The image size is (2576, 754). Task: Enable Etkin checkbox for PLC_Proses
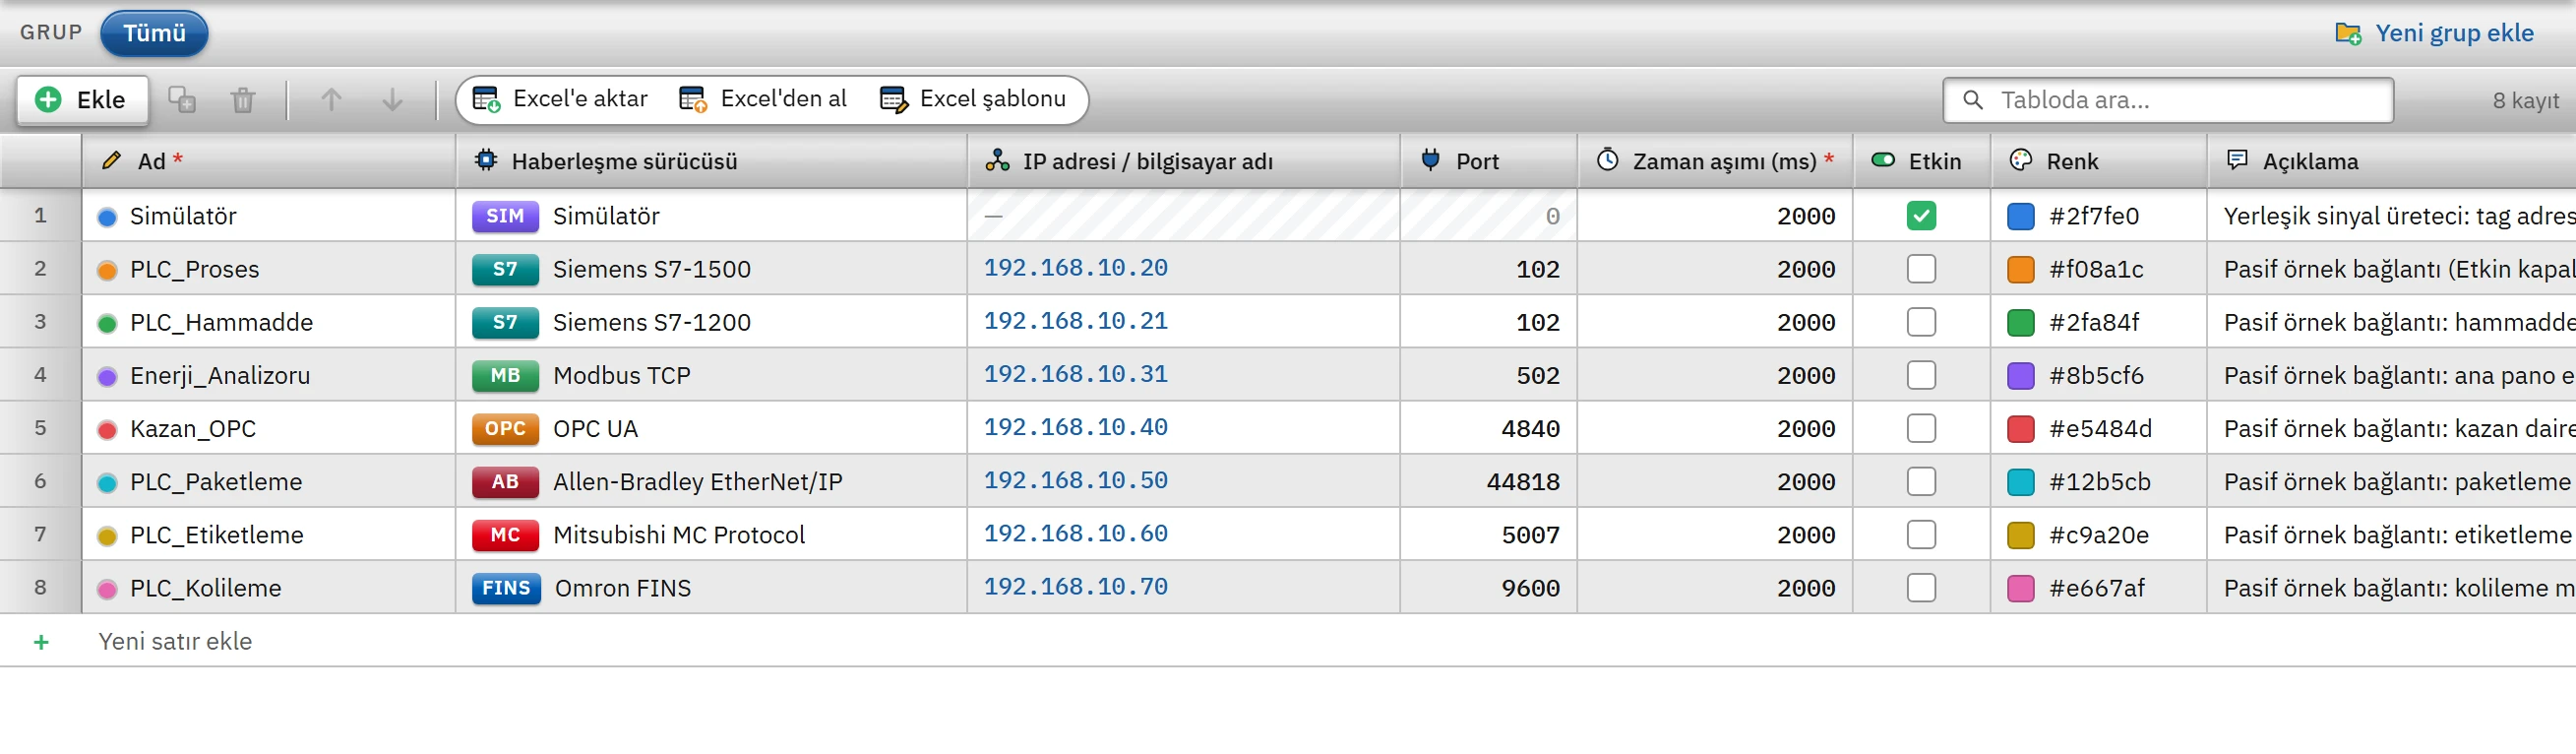coord(1921,269)
